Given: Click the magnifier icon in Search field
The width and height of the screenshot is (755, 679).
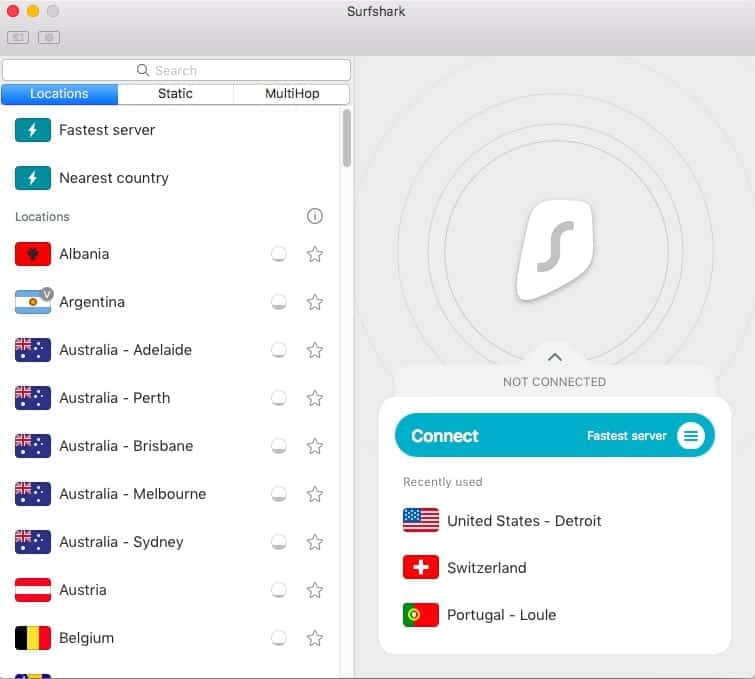Looking at the screenshot, I should pos(143,70).
